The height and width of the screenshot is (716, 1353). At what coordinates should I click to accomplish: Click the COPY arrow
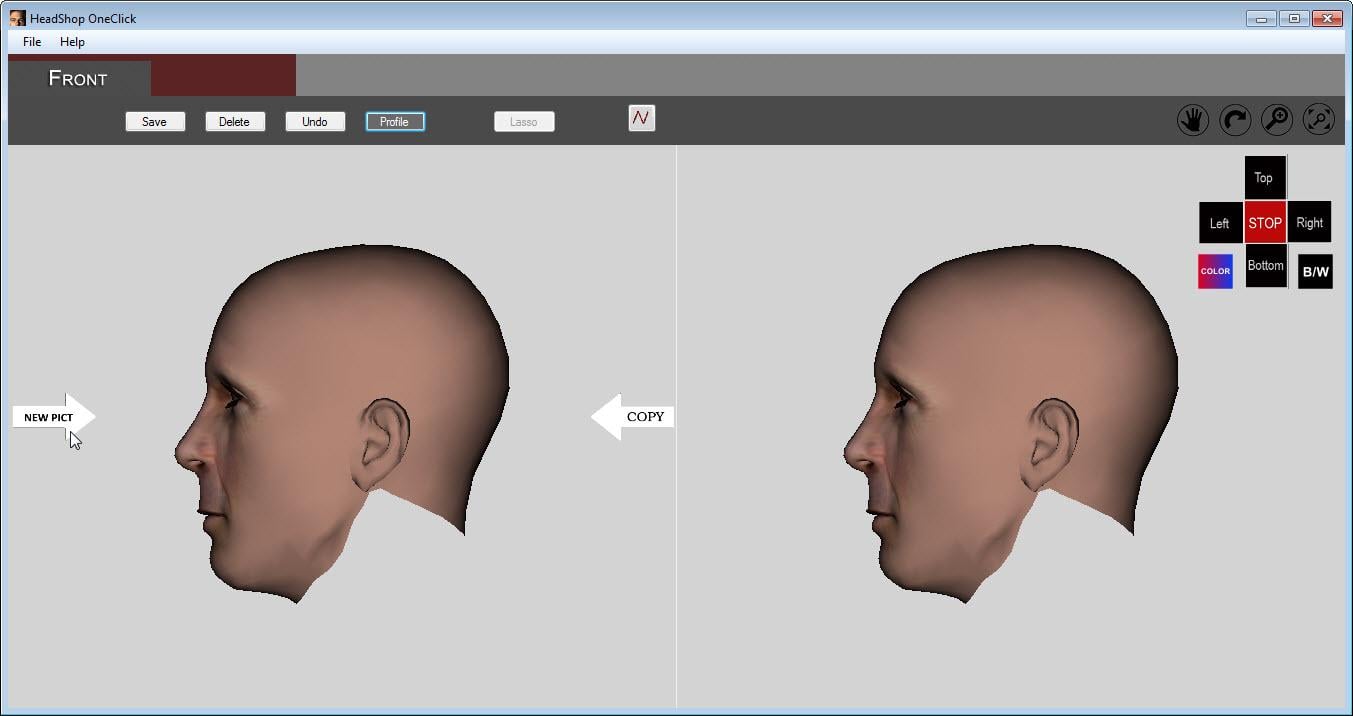(632, 417)
